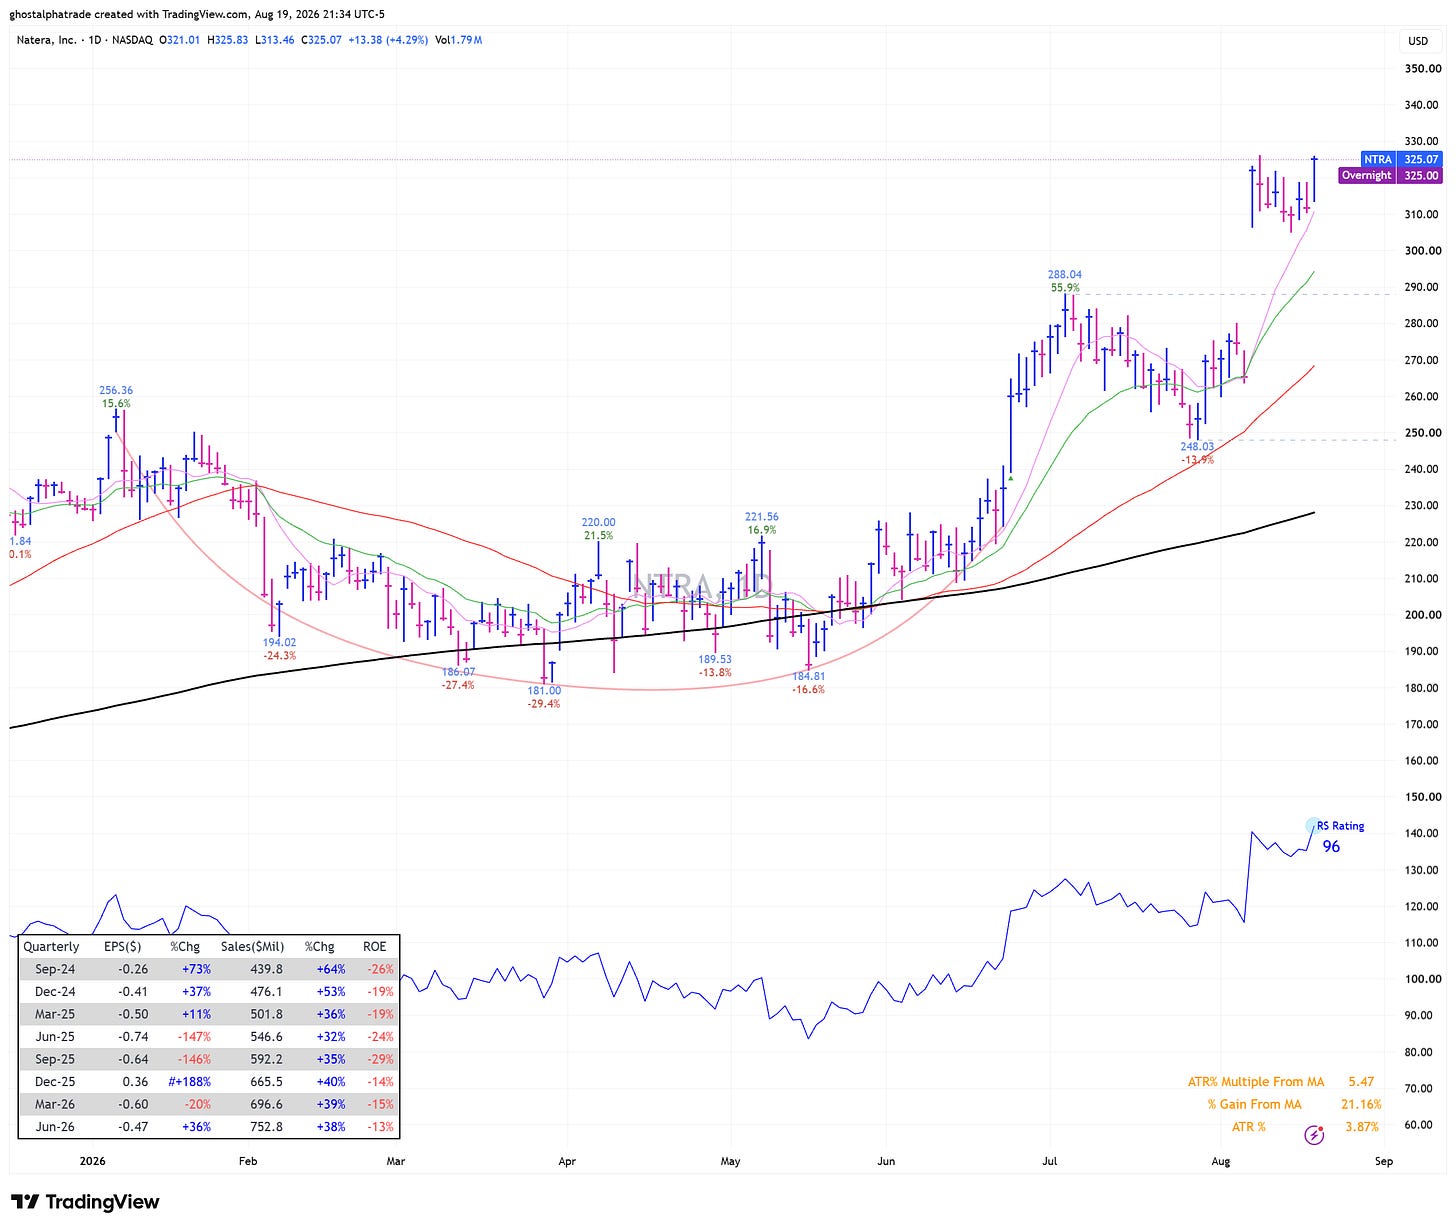Click the Jun-26 ROE value -13%
1456x1230 pixels.
pos(380,1127)
